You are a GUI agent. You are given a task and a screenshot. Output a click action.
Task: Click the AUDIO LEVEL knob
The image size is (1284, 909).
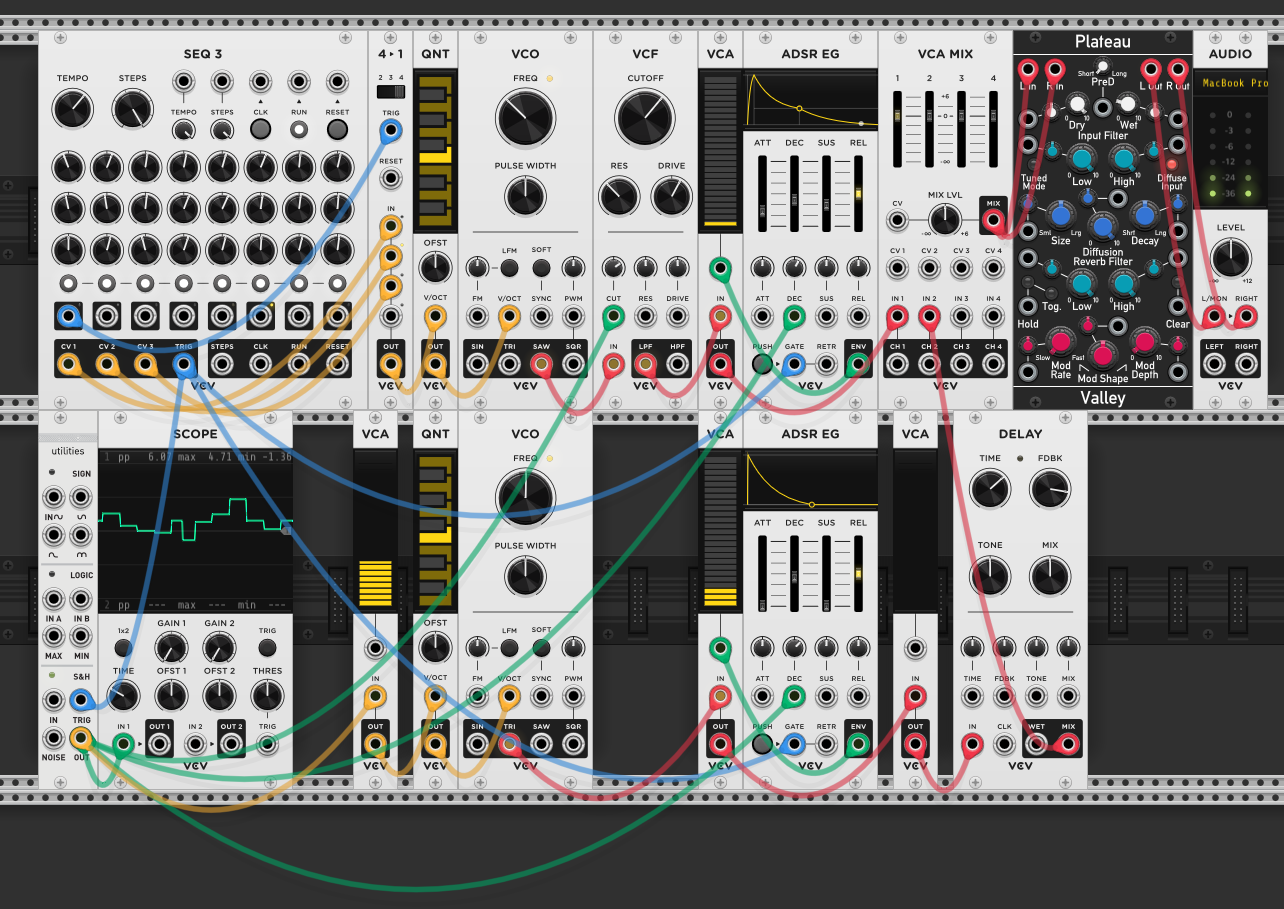click(1230, 258)
